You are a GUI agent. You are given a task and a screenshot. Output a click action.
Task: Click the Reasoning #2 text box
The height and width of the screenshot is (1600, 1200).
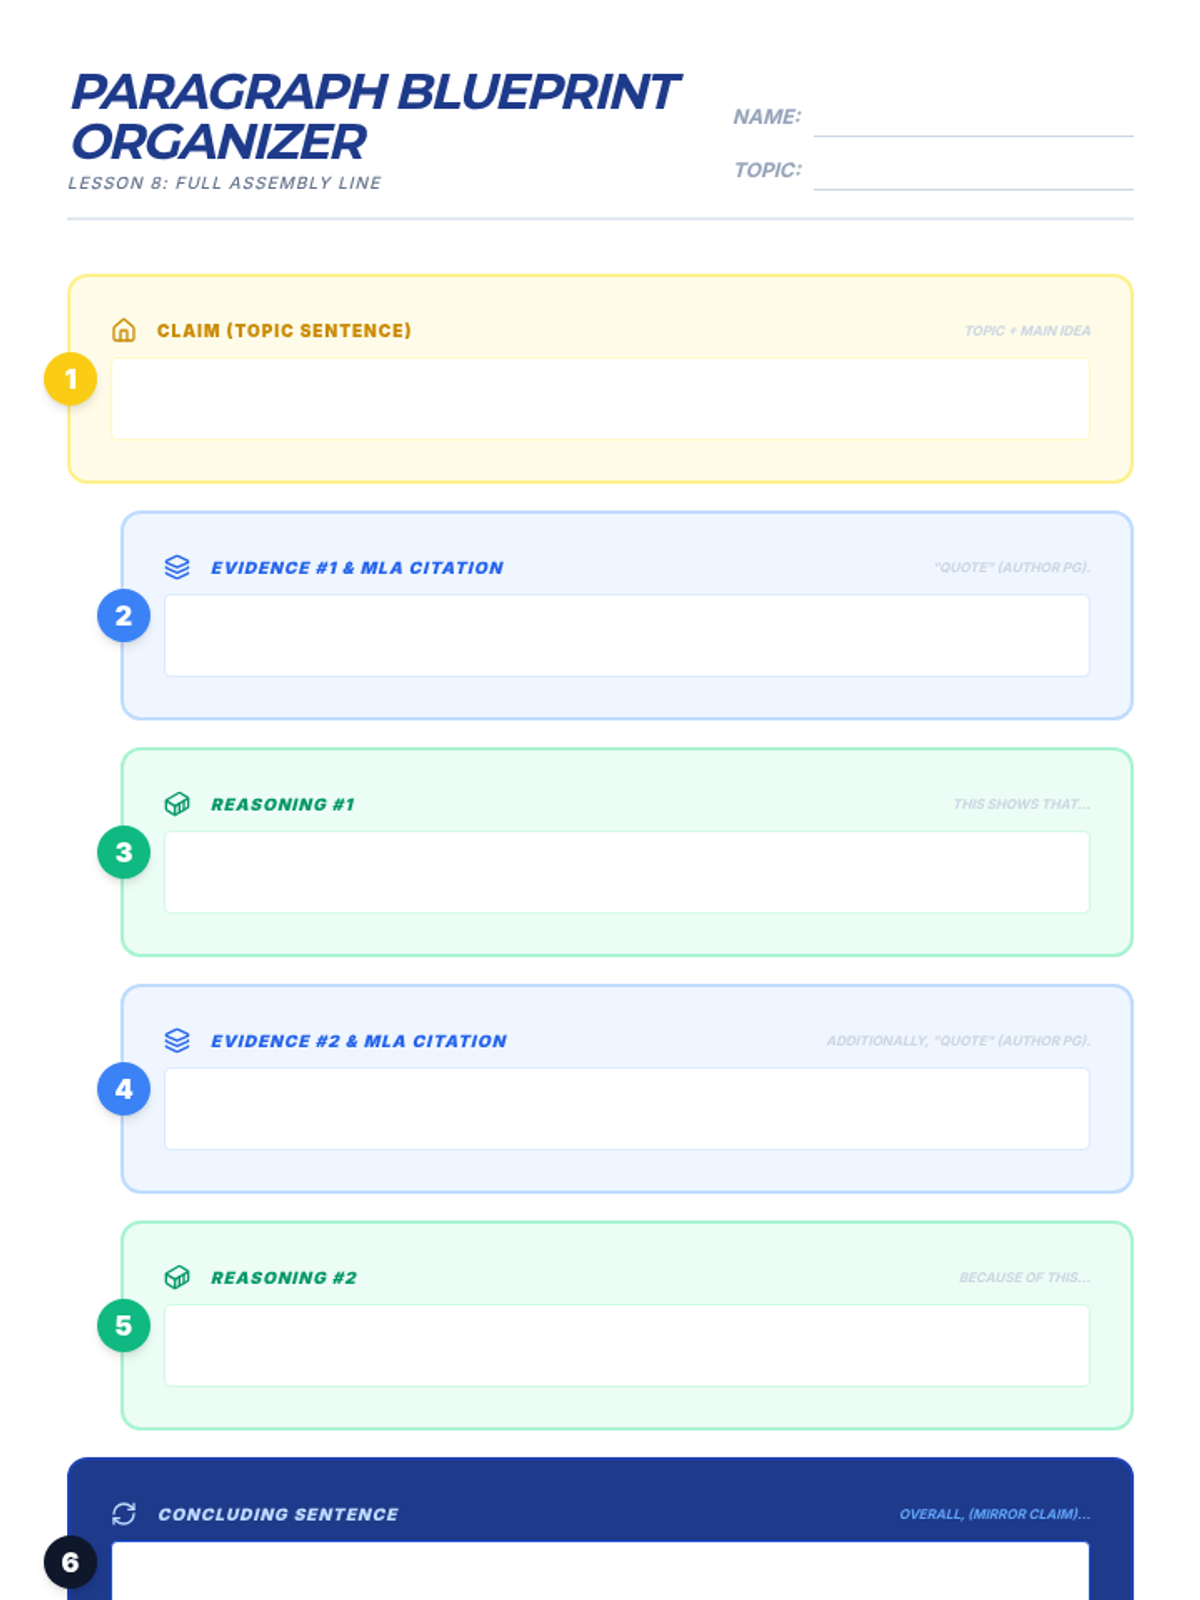pyautogui.click(x=627, y=1346)
